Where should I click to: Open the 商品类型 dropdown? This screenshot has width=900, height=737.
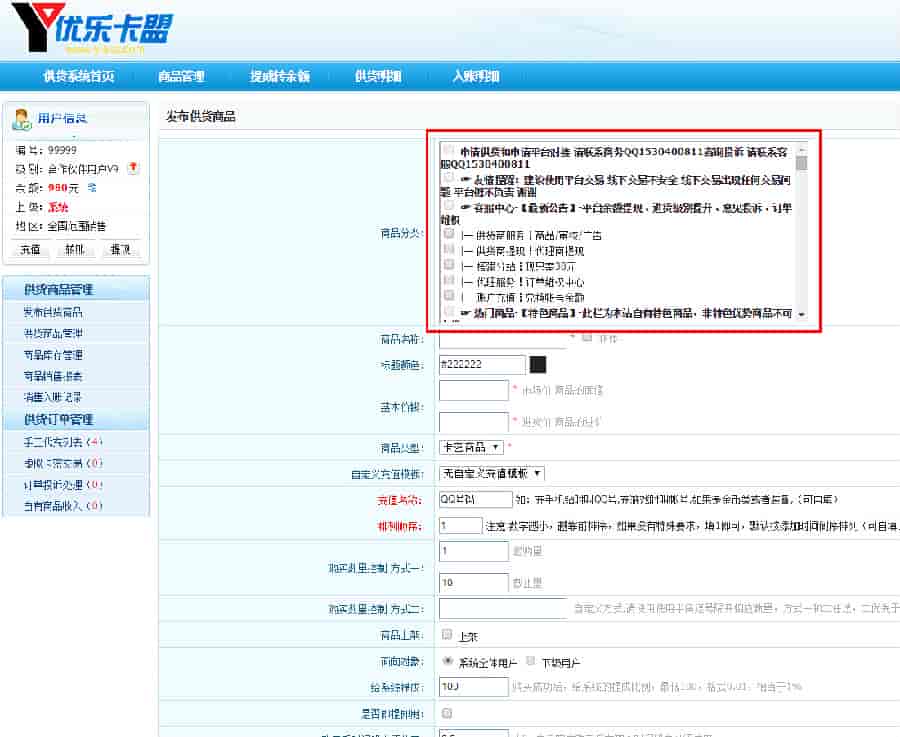click(x=471, y=447)
